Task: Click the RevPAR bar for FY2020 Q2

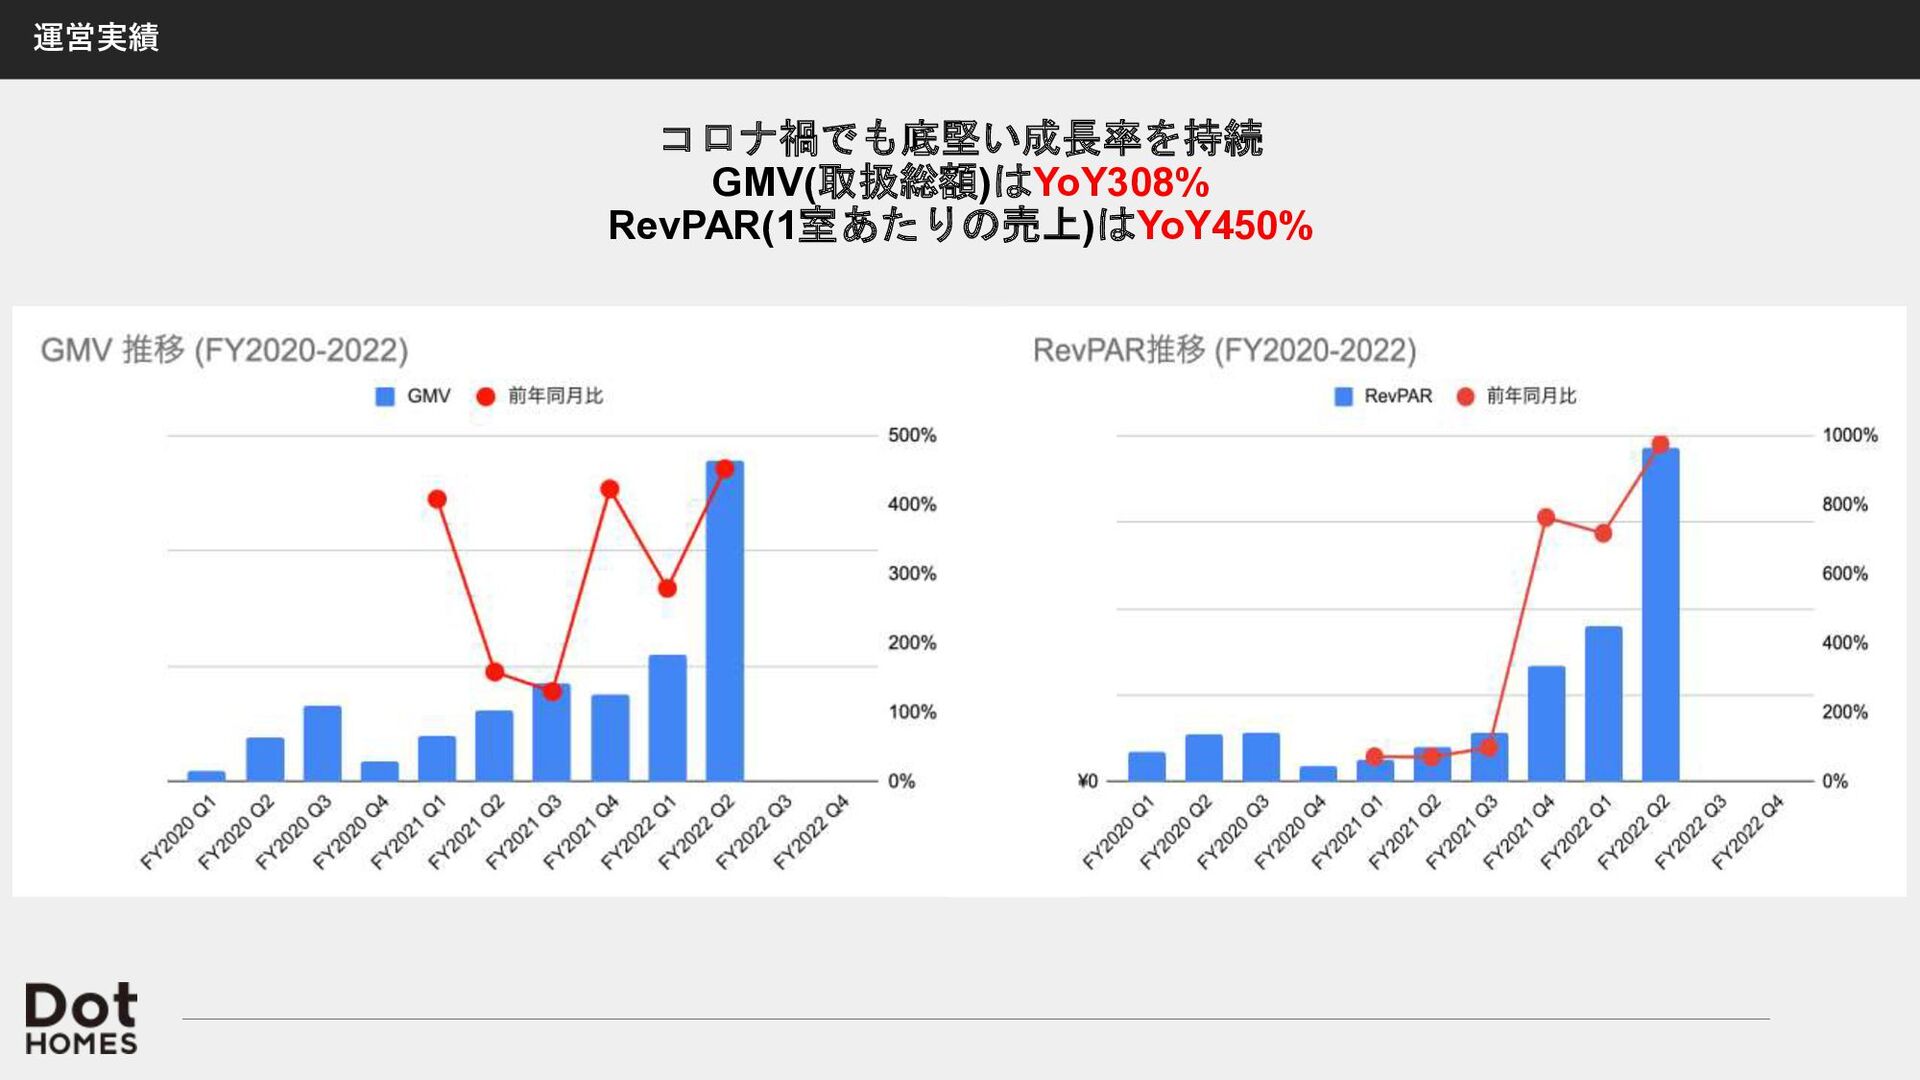Action: click(x=1204, y=758)
